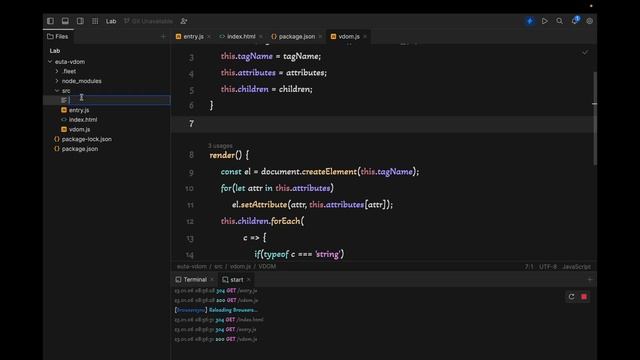The image size is (640, 360).
Task: Click the src breadcrumb
Action: click(218, 267)
